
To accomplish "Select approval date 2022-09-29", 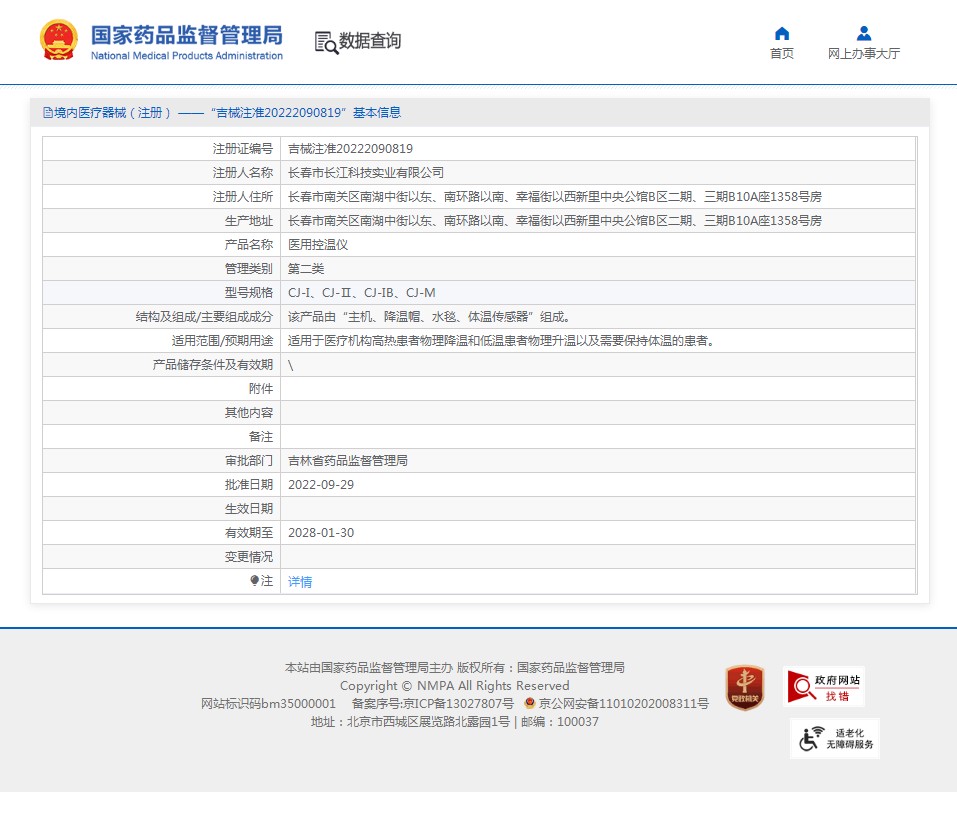I will 321,485.
